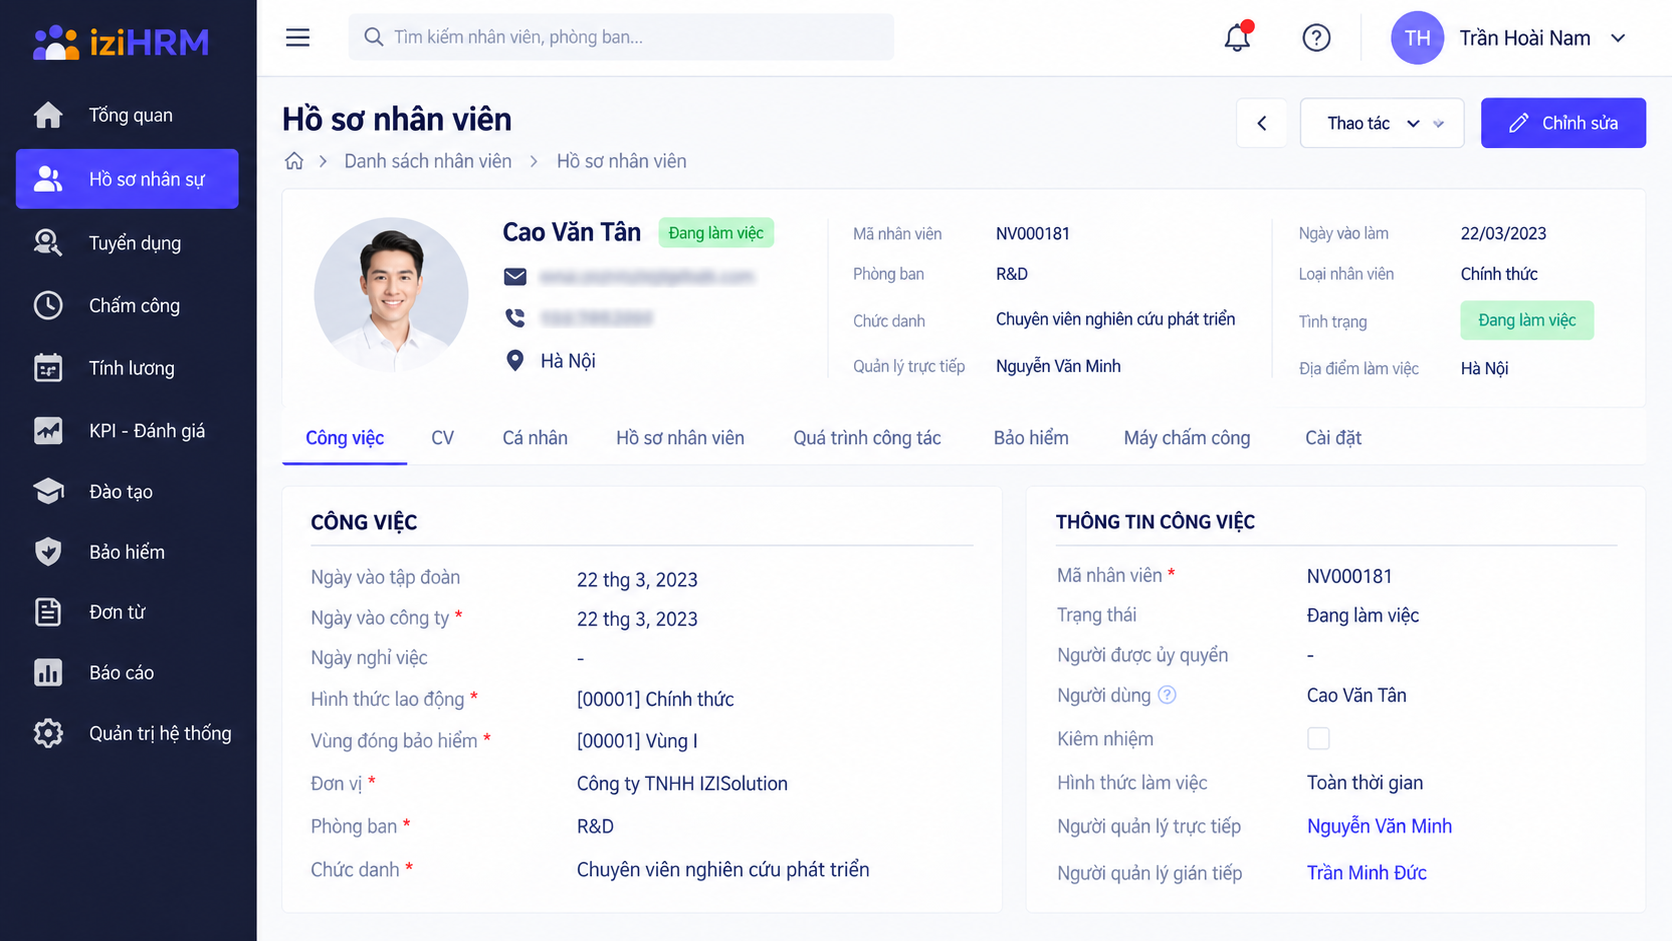Focus the employee search input field
The height and width of the screenshot is (941, 1672).
click(x=621, y=37)
